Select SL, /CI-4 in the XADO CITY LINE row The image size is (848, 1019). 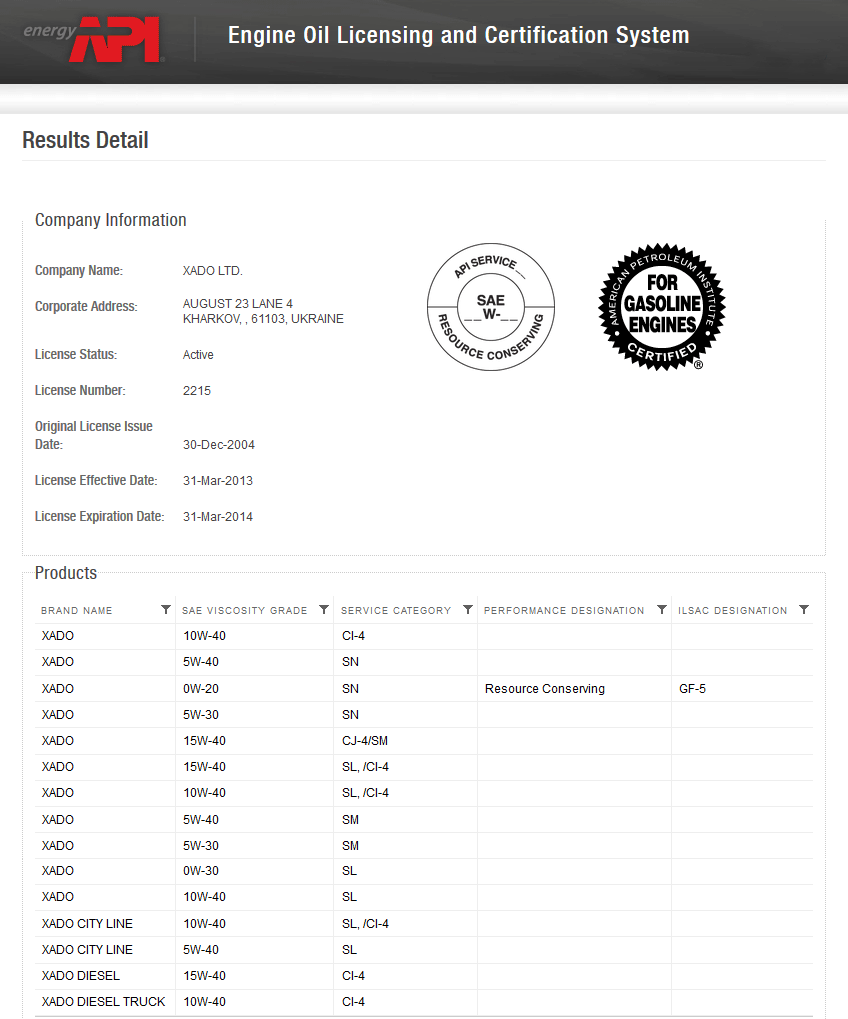[365, 924]
